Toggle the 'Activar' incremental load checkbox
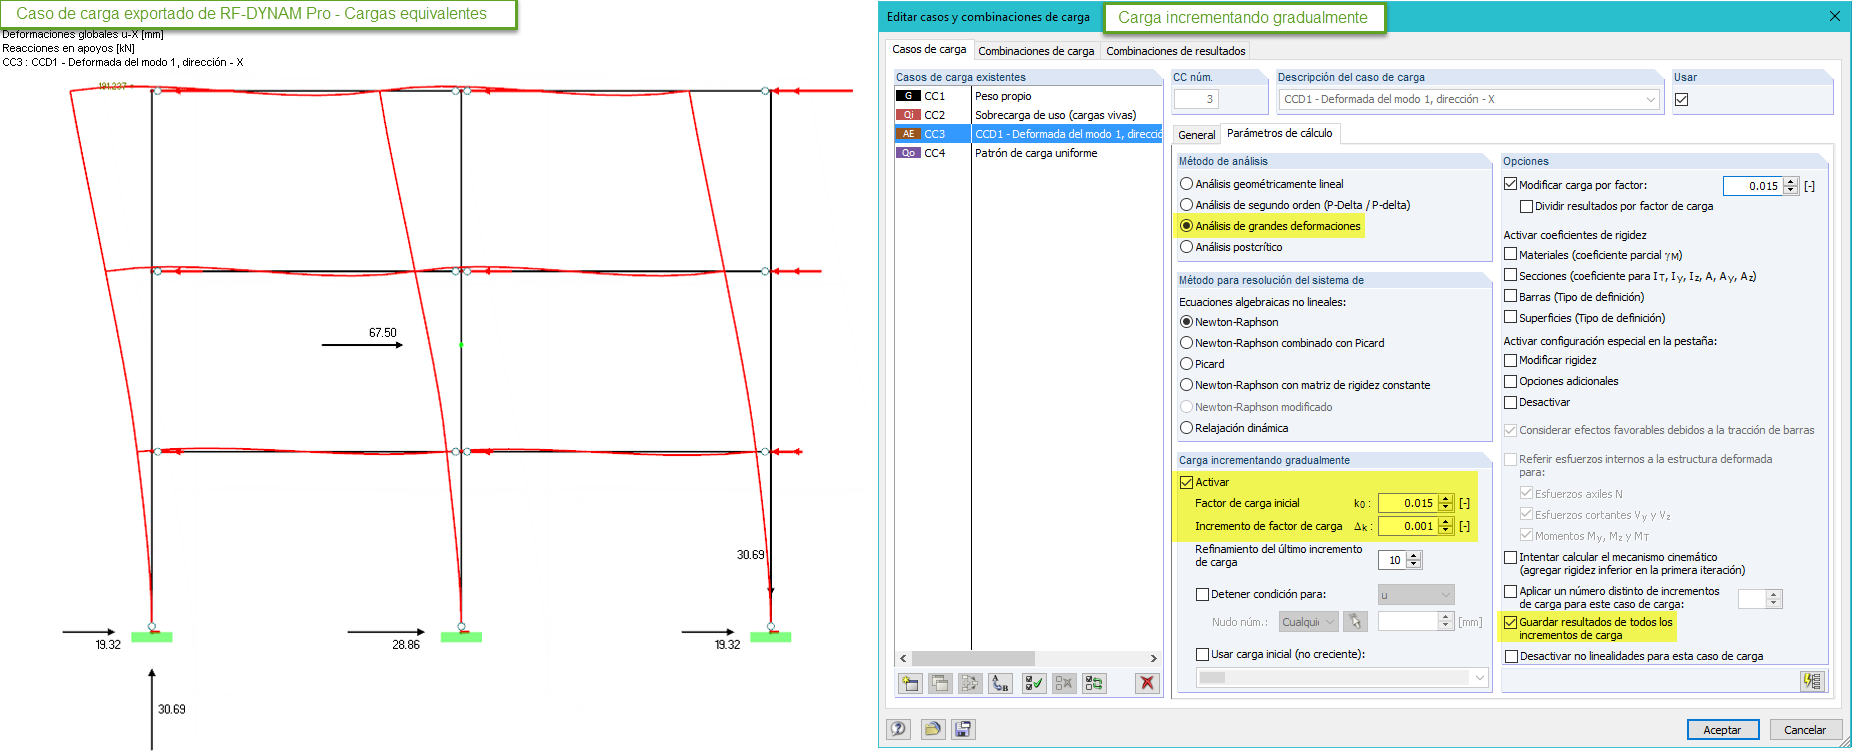1852x751 pixels. coord(1187,482)
